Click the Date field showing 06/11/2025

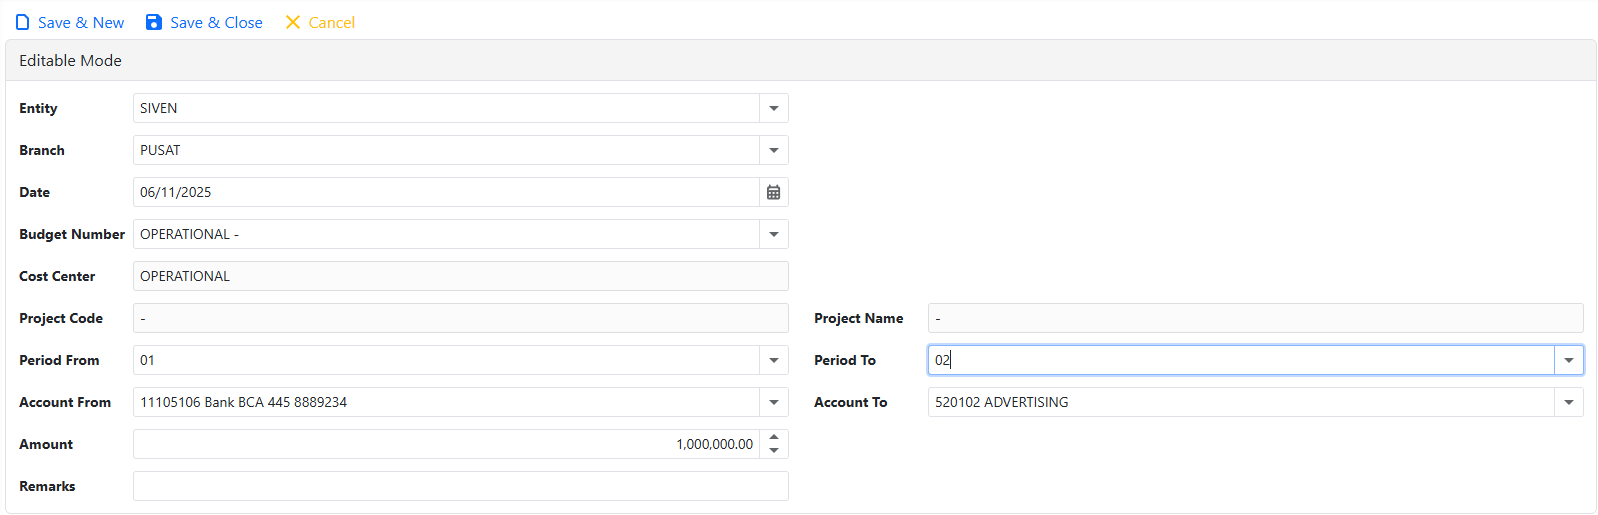(x=446, y=192)
